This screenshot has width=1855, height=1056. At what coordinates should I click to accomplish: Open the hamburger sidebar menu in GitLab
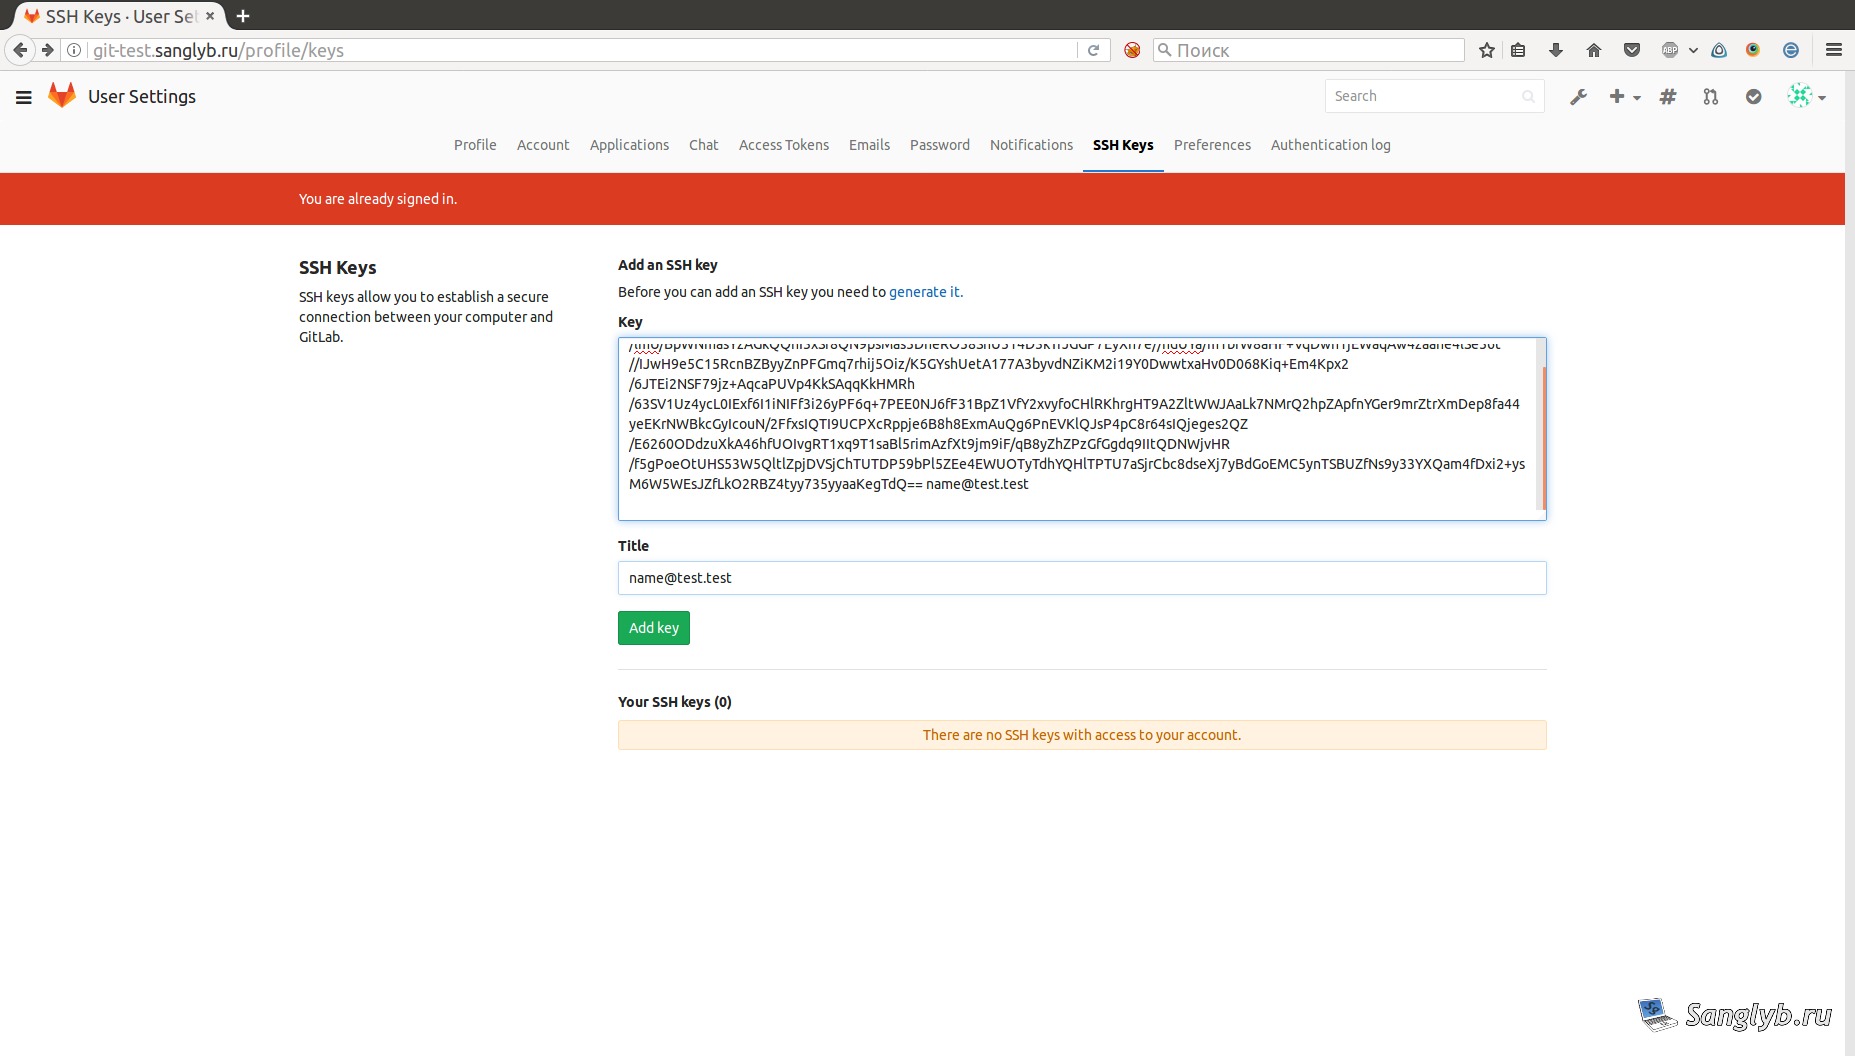pyautogui.click(x=24, y=97)
